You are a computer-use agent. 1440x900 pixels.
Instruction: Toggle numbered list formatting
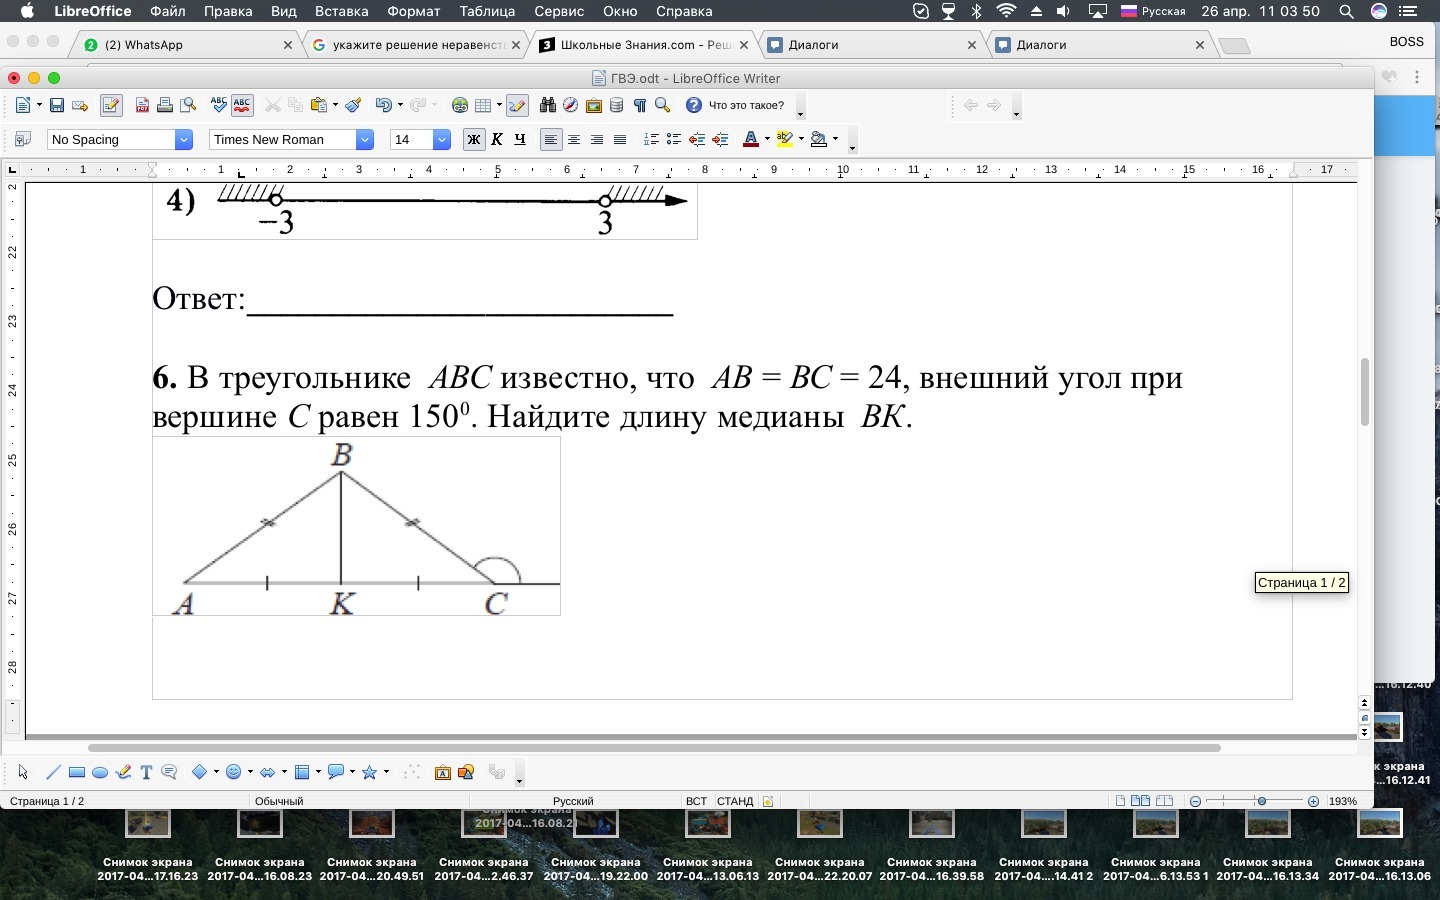(651, 140)
